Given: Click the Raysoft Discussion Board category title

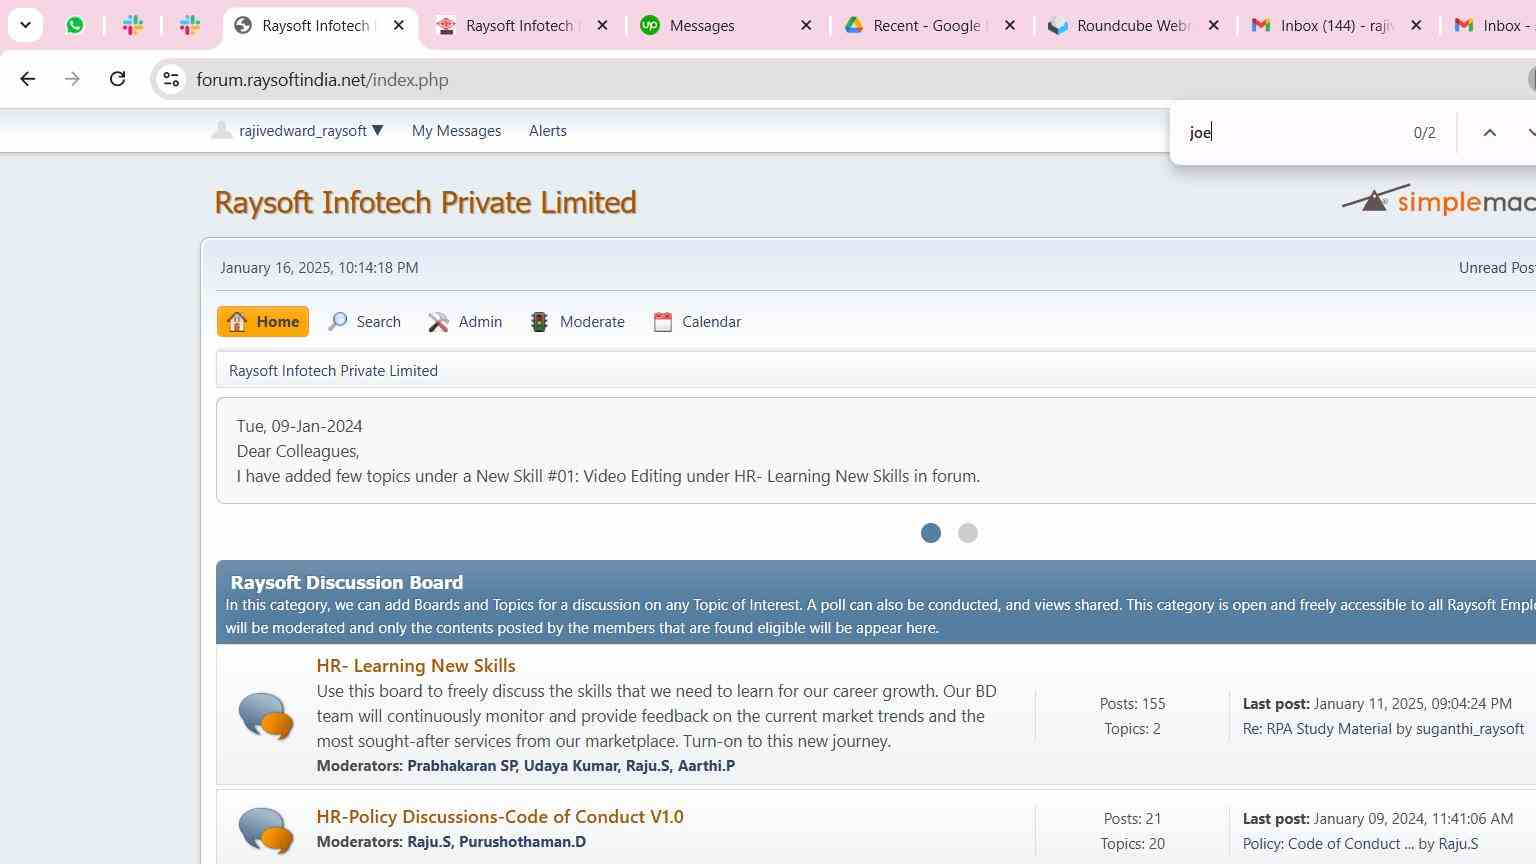Looking at the screenshot, I should coord(346,582).
